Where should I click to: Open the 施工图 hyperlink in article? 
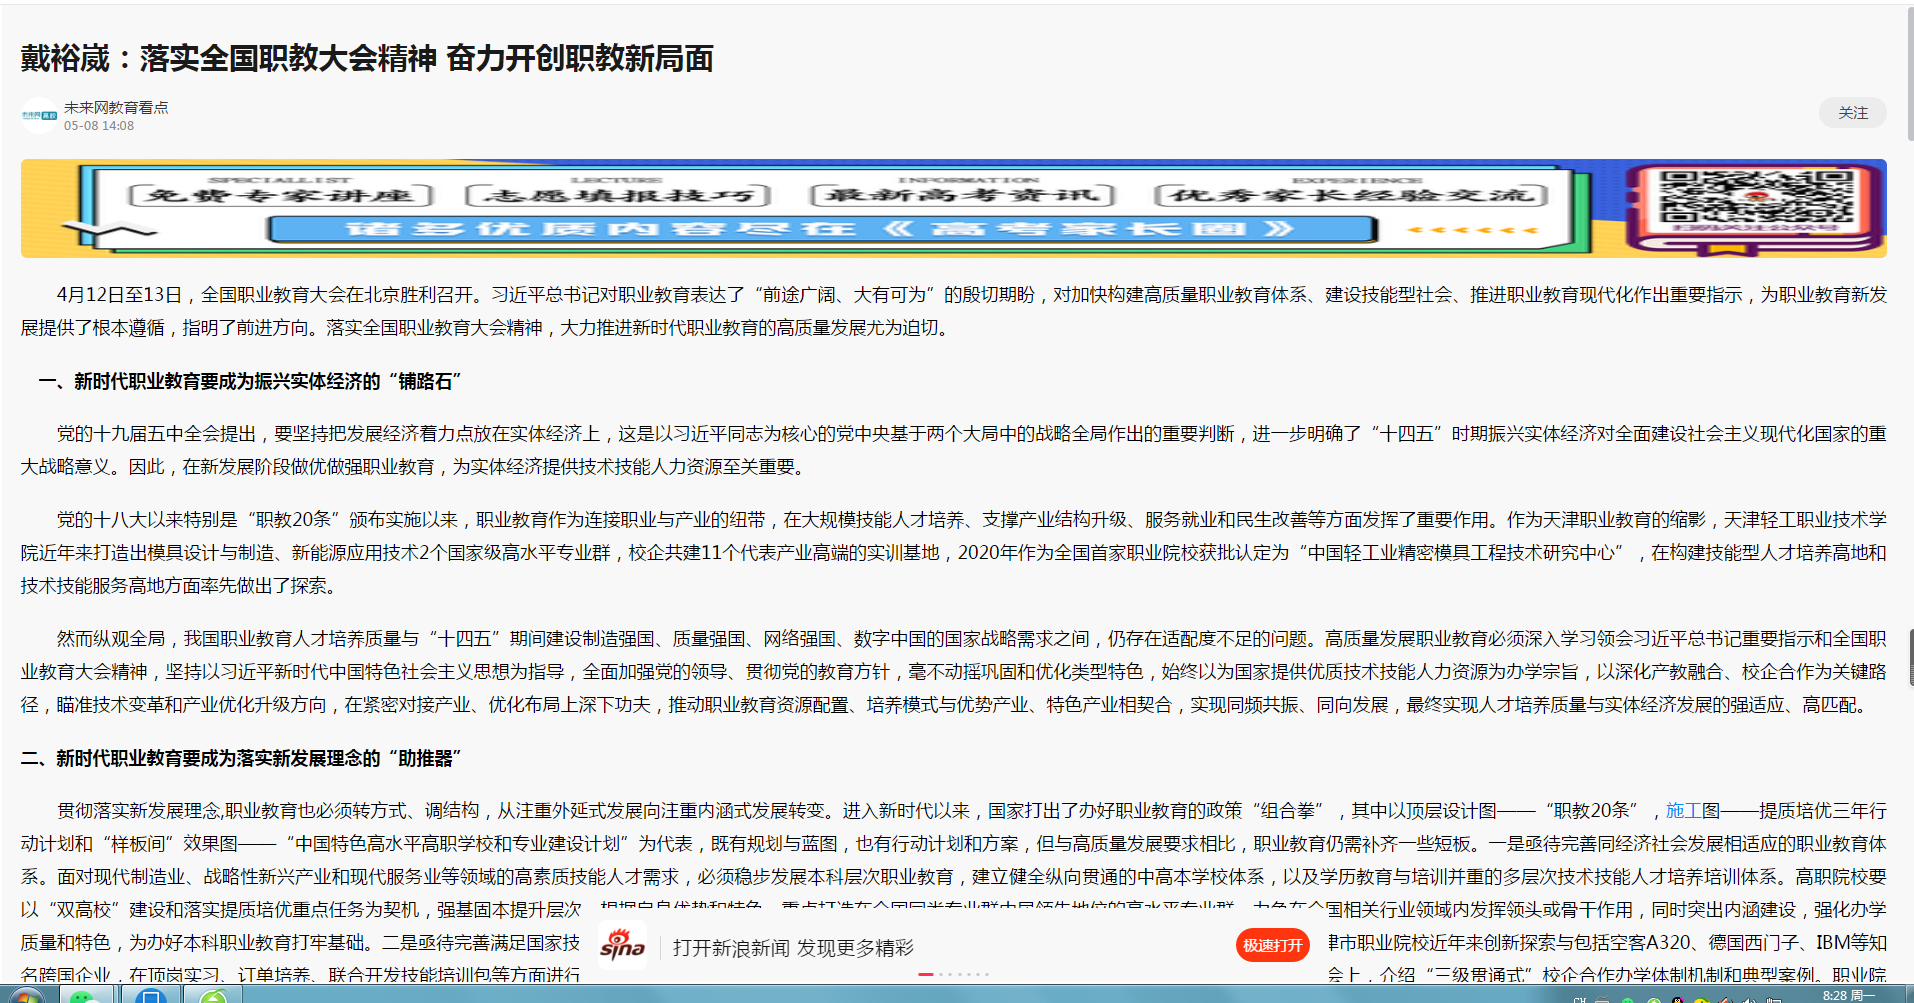point(1692,811)
